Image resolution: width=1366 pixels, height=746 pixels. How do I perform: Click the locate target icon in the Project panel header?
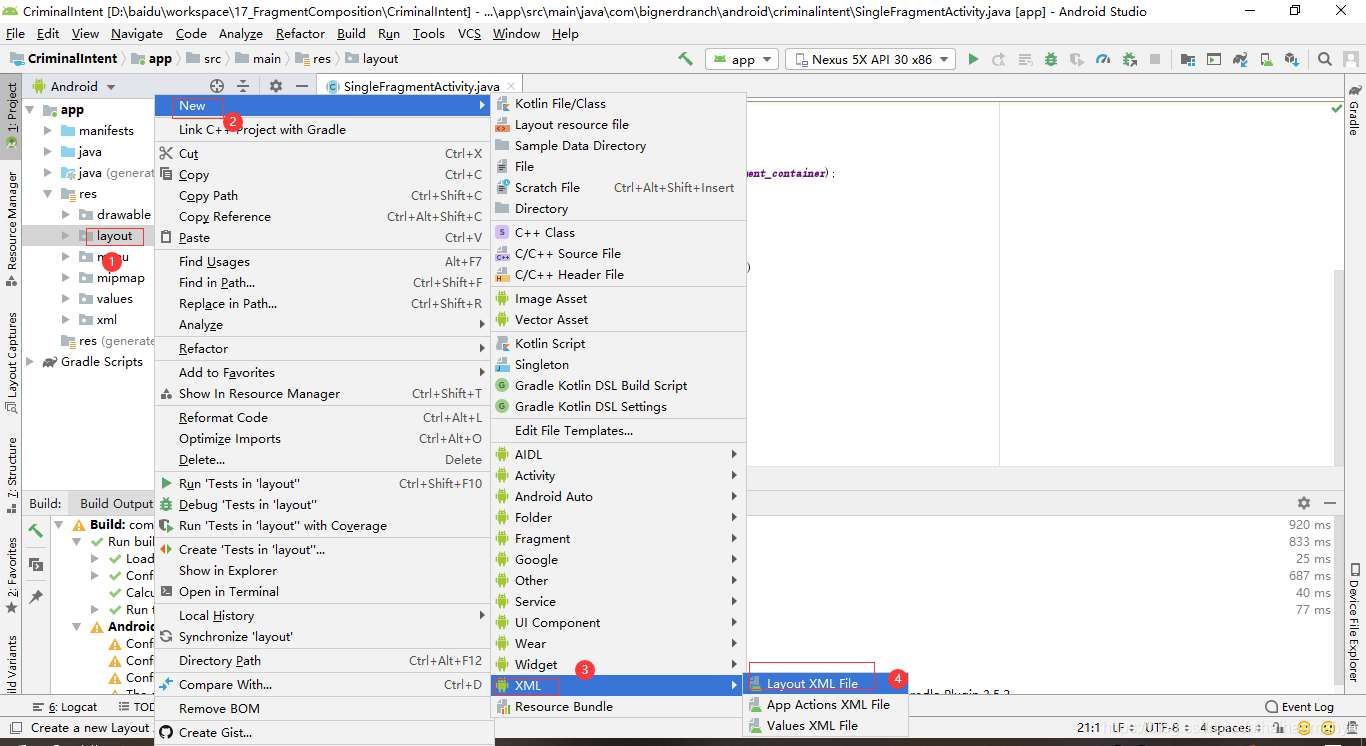pos(217,86)
